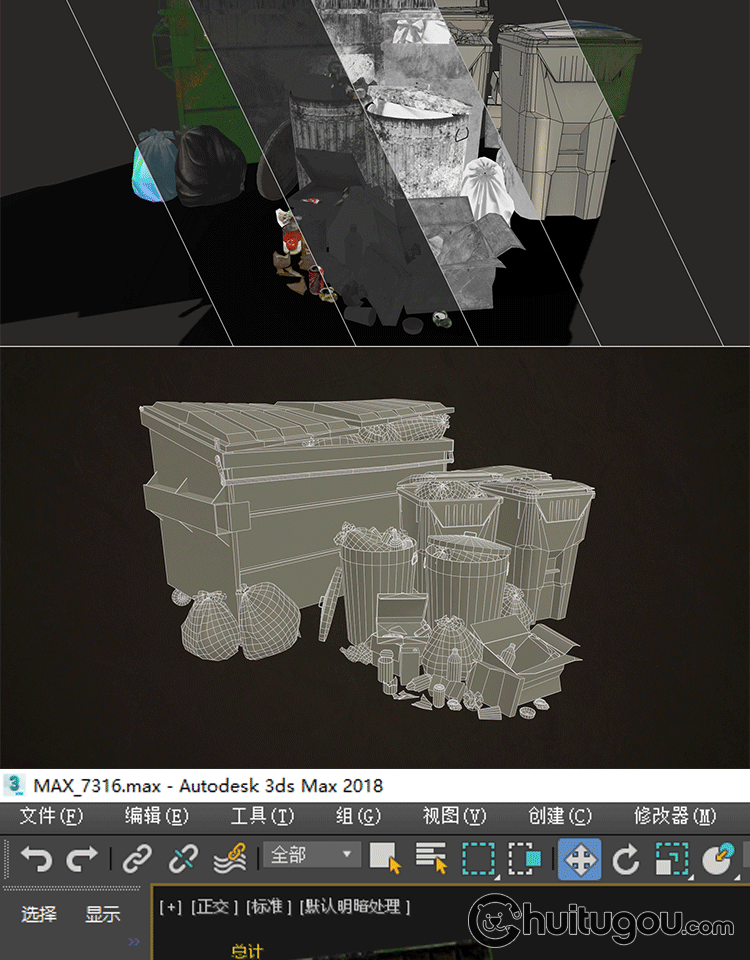The height and width of the screenshot is (960, 750).
Task: Activate the Select and Scale tool
Action: 672,858
